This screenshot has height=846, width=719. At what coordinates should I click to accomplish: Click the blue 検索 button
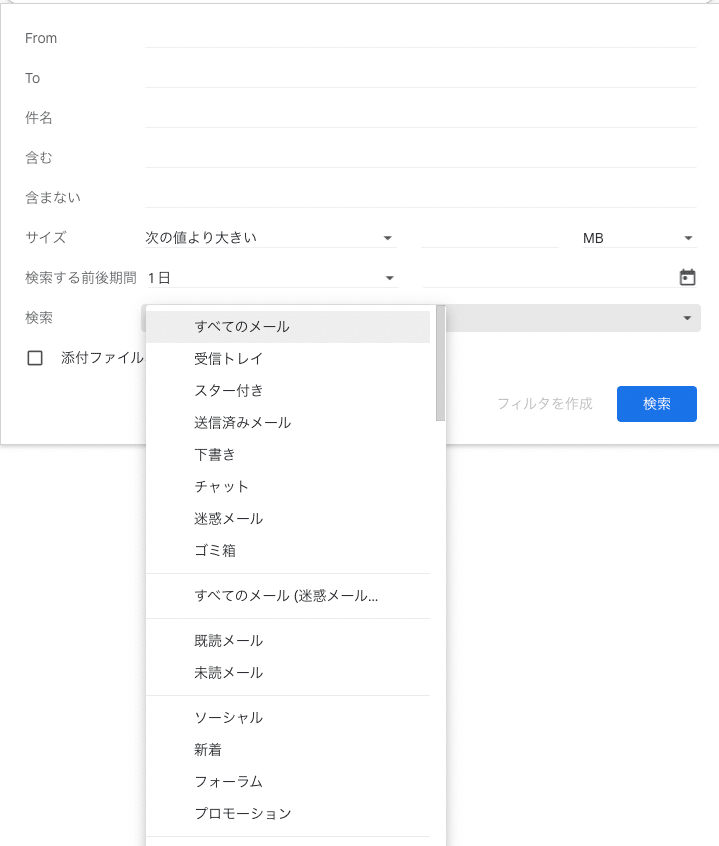(x=656, y=404)
